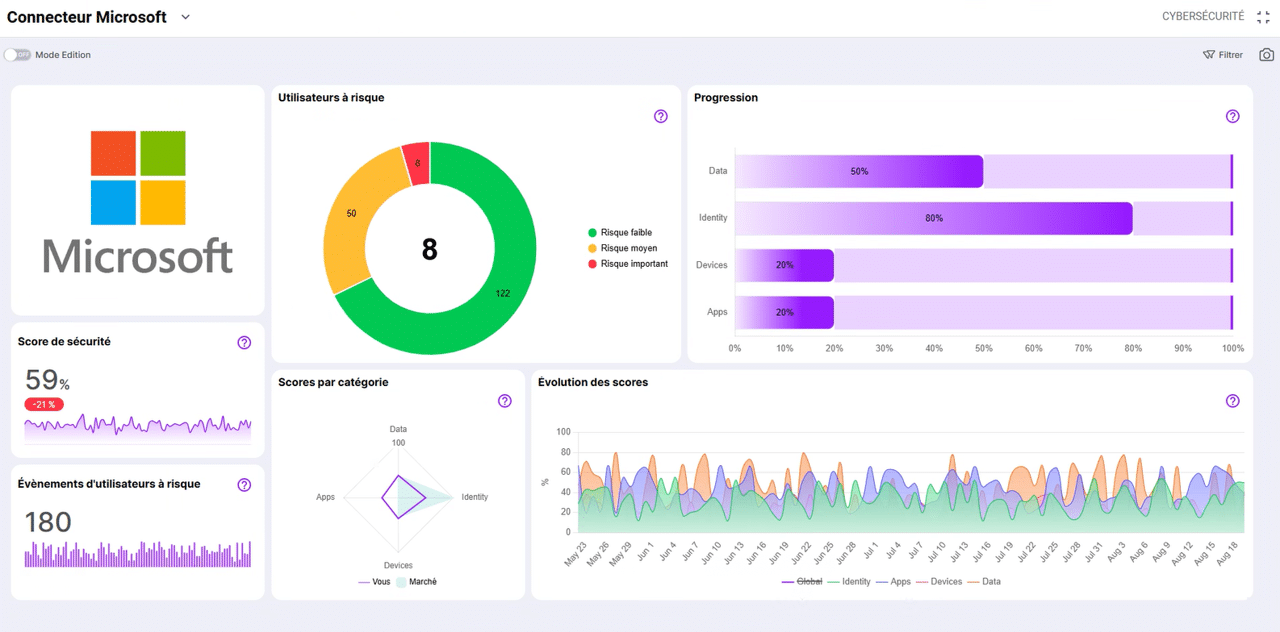
Task: Open help for Scores par catégorie
Action: click(505, 401)
